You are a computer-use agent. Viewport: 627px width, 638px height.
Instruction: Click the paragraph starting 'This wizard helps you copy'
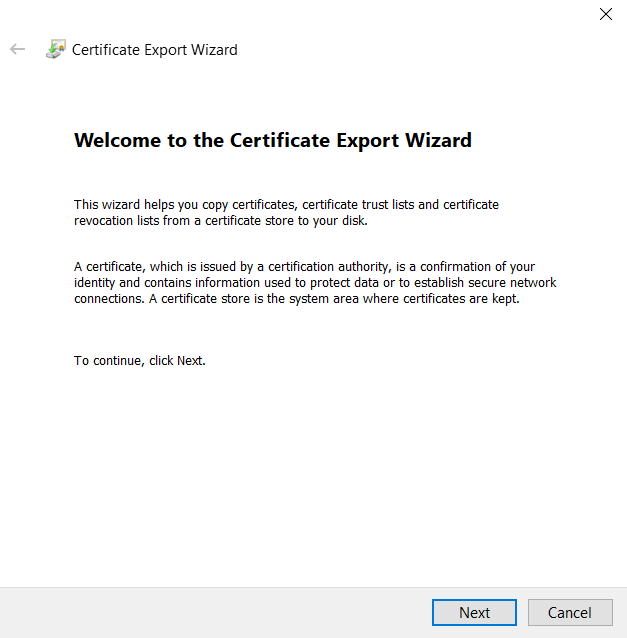coord(286,212)
